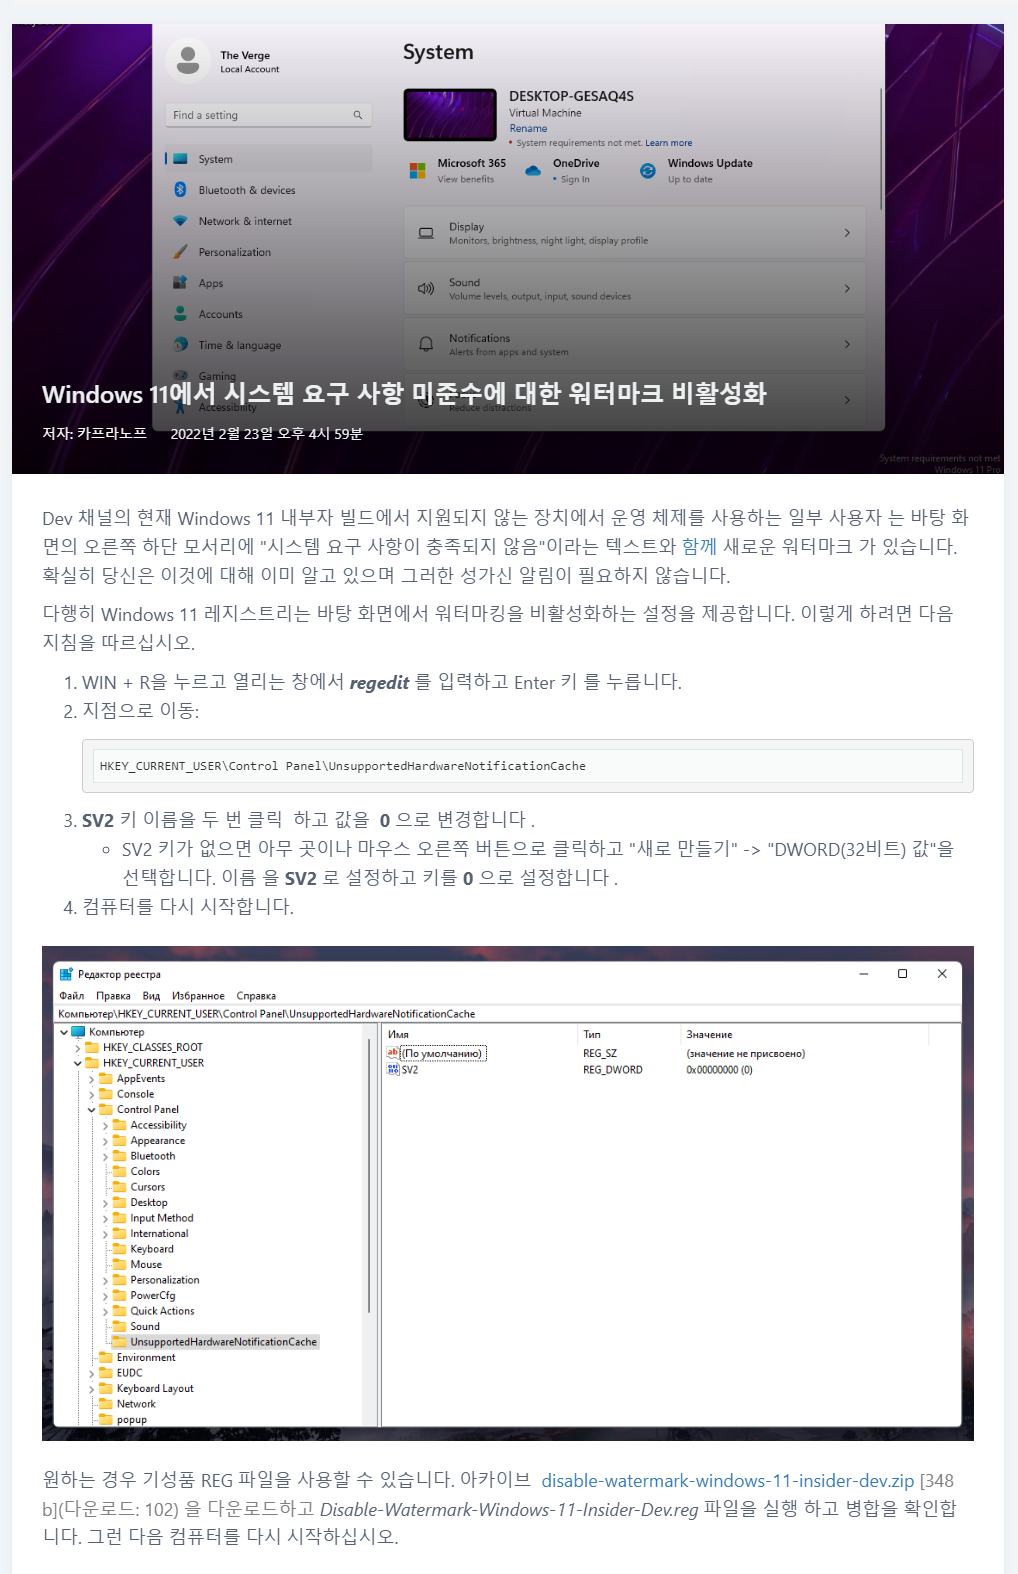The width and height of the screenshot is (1018, 1574).
Task: Select the UnsupportedHardwareNotificationCache key
Action: point(223,1342)
